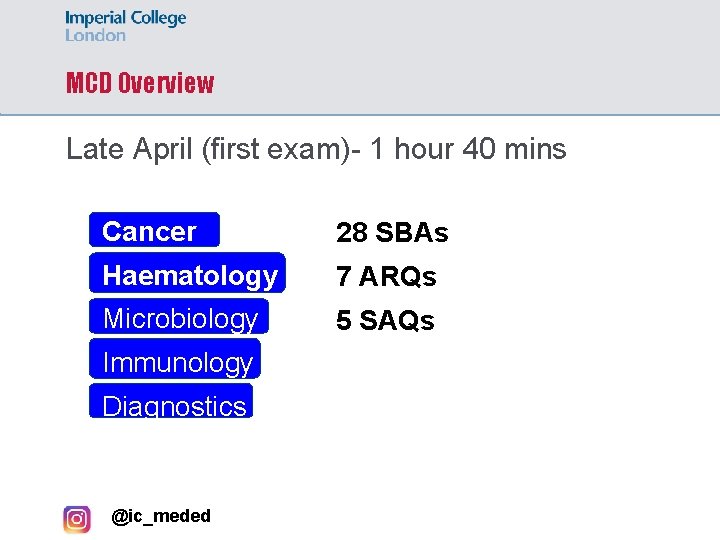Click the Haematology topic box
This screenshot has width=720, height=540.
(x=188, y=275)
